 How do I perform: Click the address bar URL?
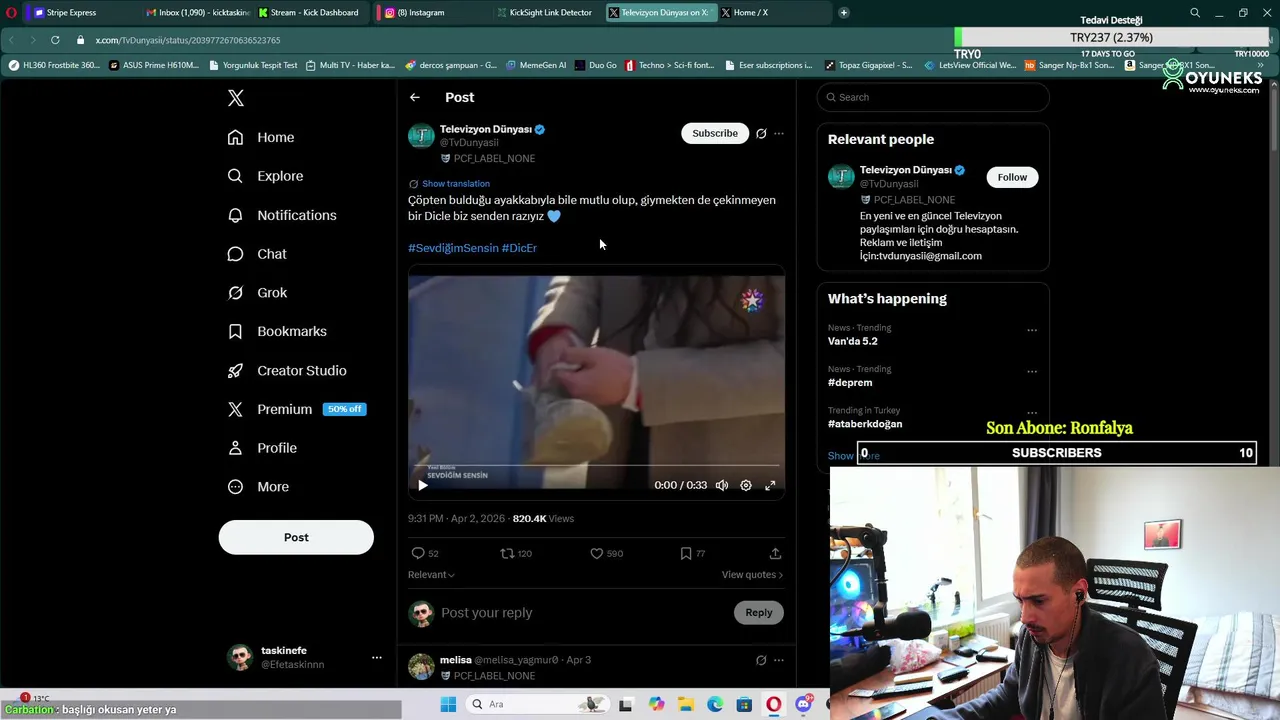click(188, 40)
